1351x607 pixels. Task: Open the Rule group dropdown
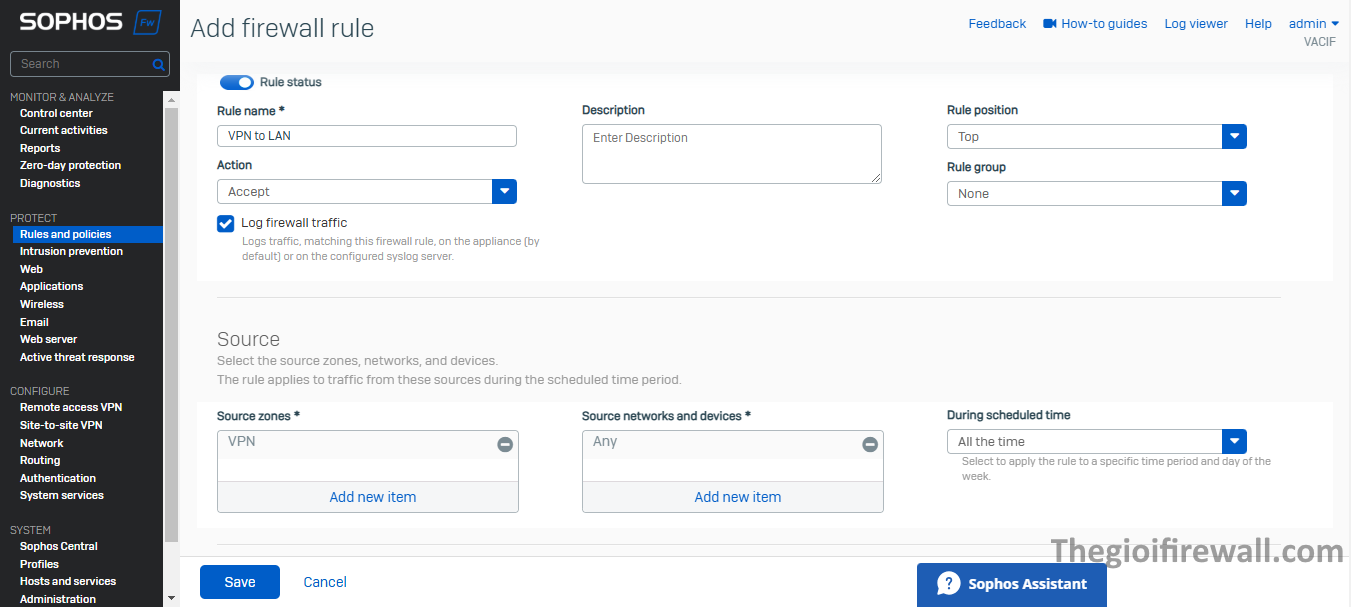pyautogui.click(x=1234, y=194)
